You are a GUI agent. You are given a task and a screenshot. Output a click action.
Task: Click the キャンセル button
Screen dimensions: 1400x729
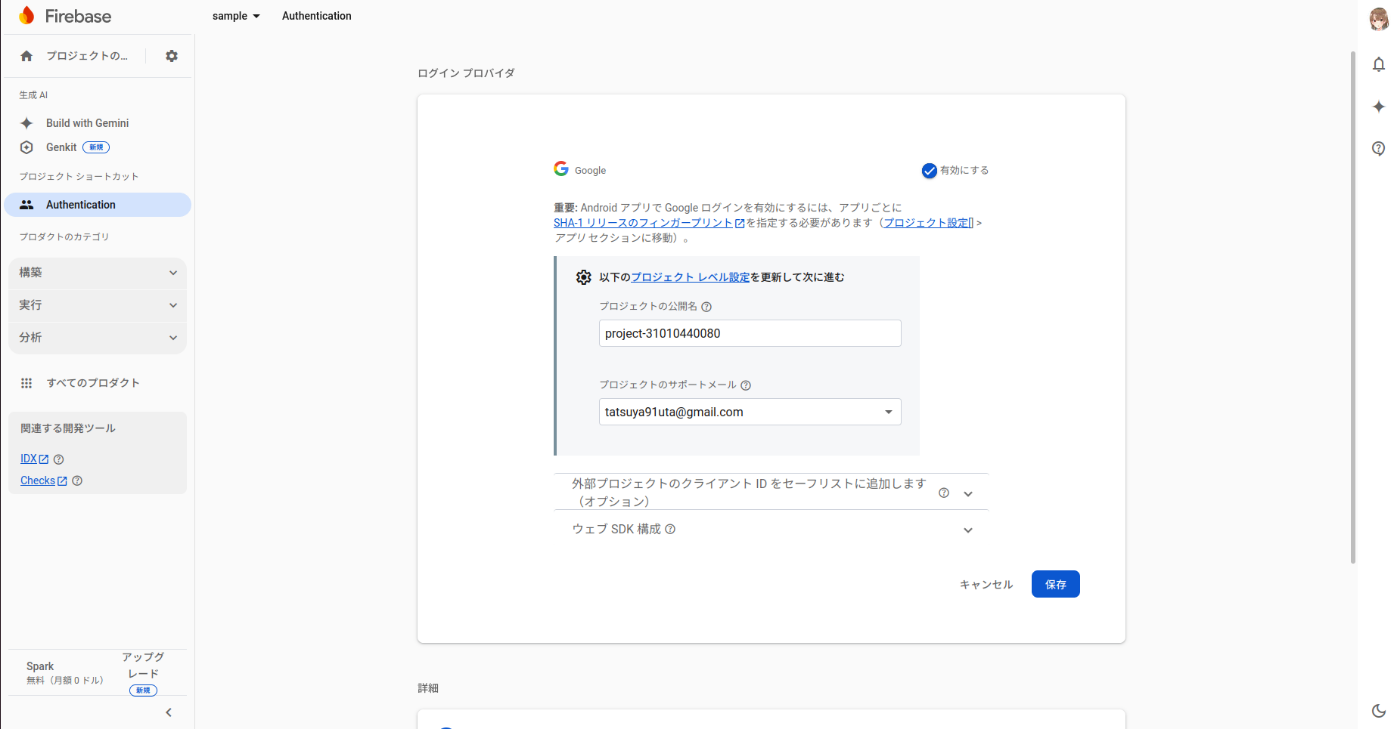pos(986,585)
